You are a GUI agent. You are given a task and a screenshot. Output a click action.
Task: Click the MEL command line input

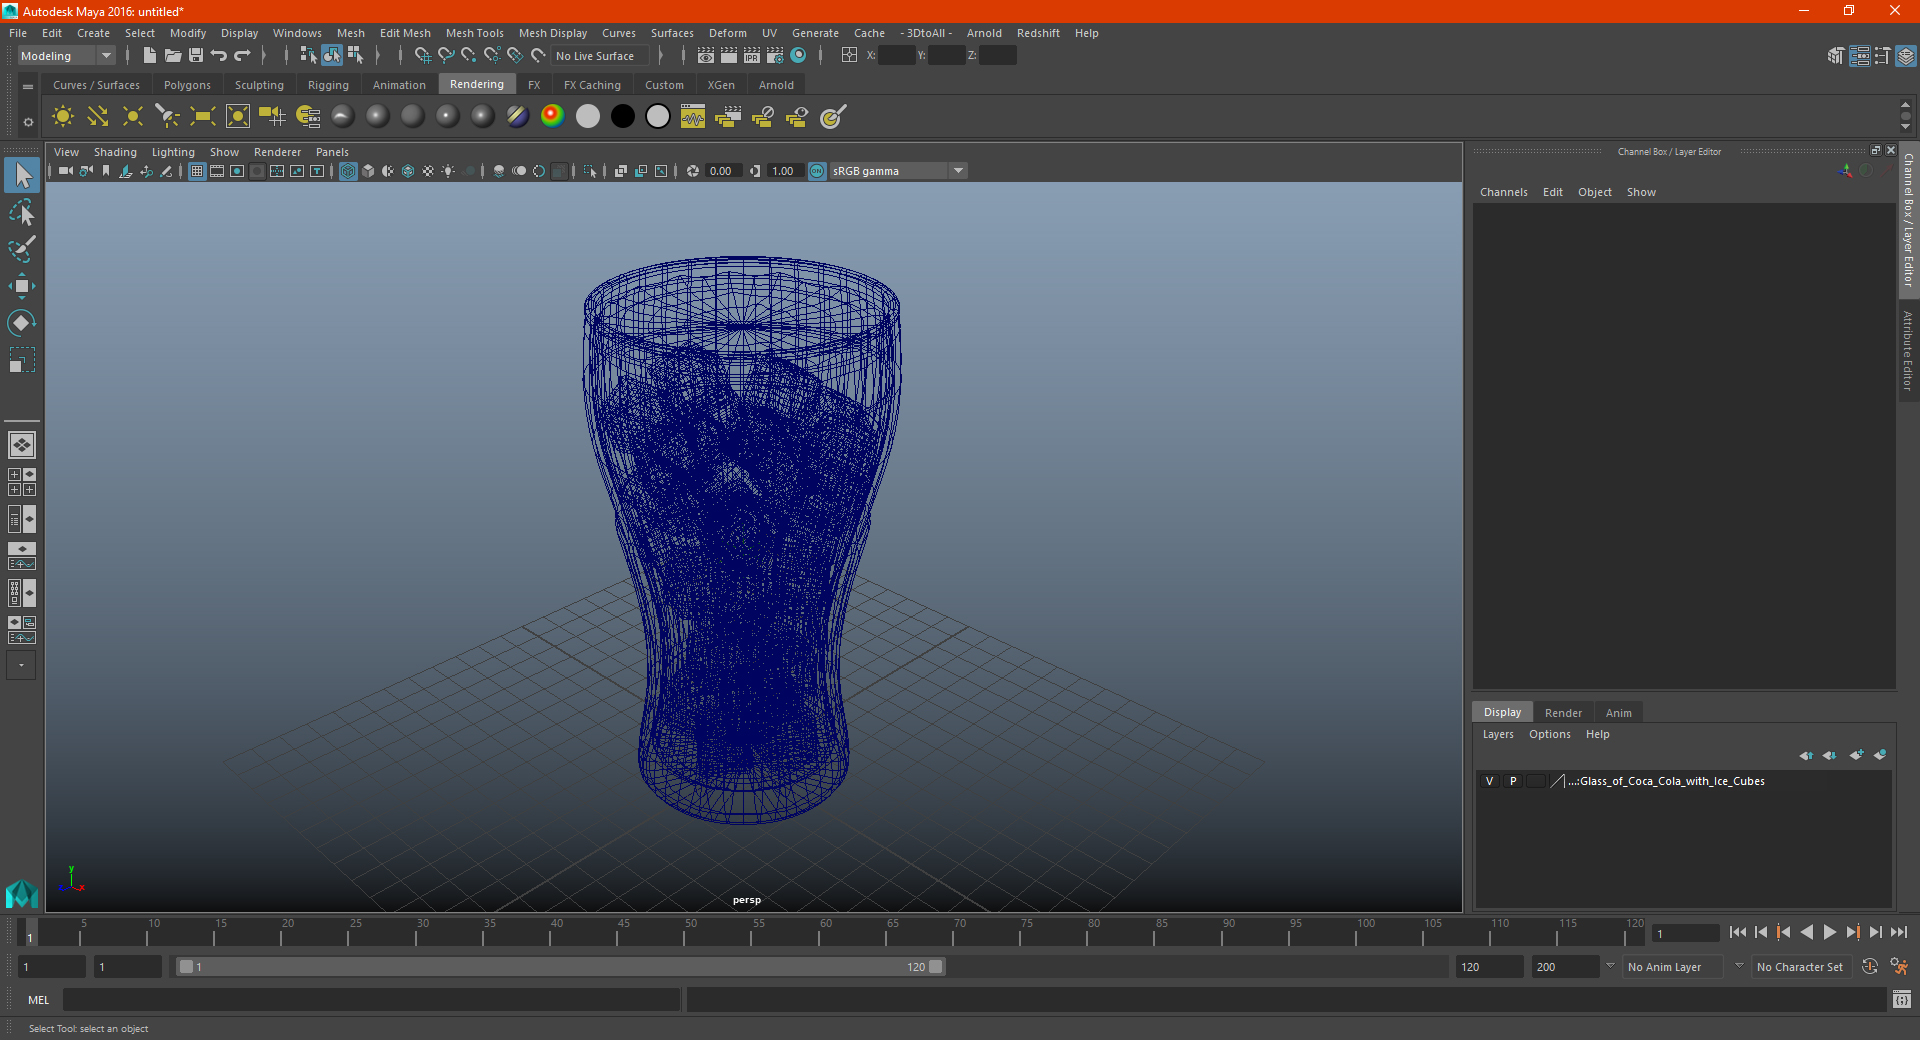[x=372, y=1000]
